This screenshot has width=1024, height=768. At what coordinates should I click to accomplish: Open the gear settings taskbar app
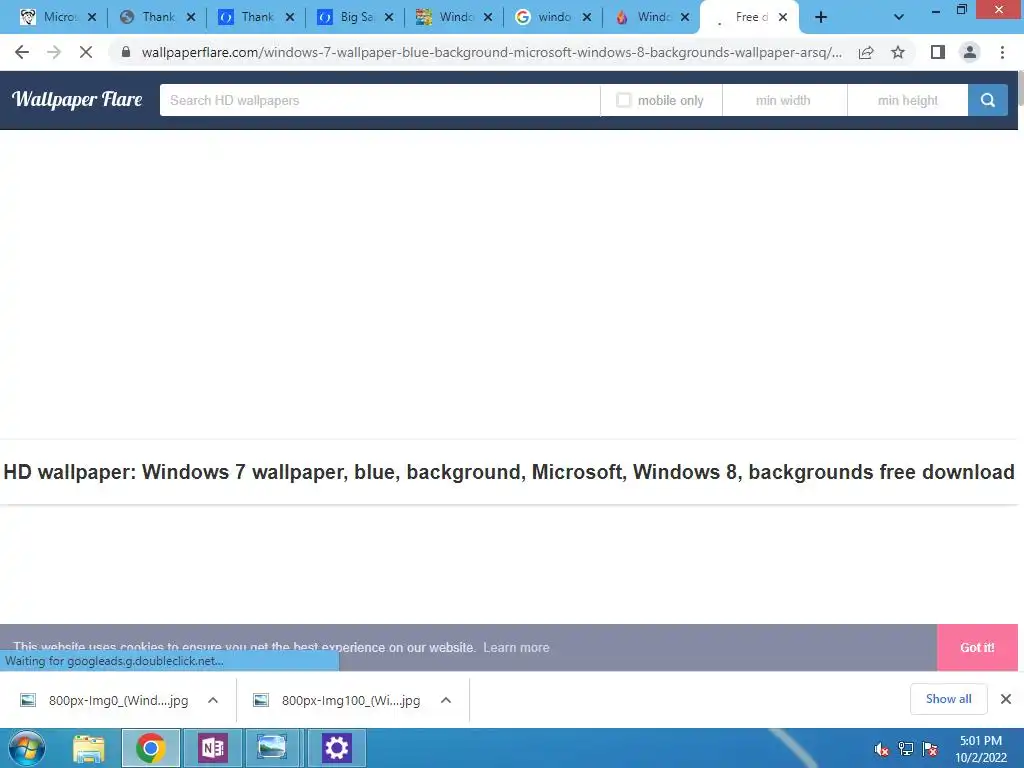pos(336,748)
